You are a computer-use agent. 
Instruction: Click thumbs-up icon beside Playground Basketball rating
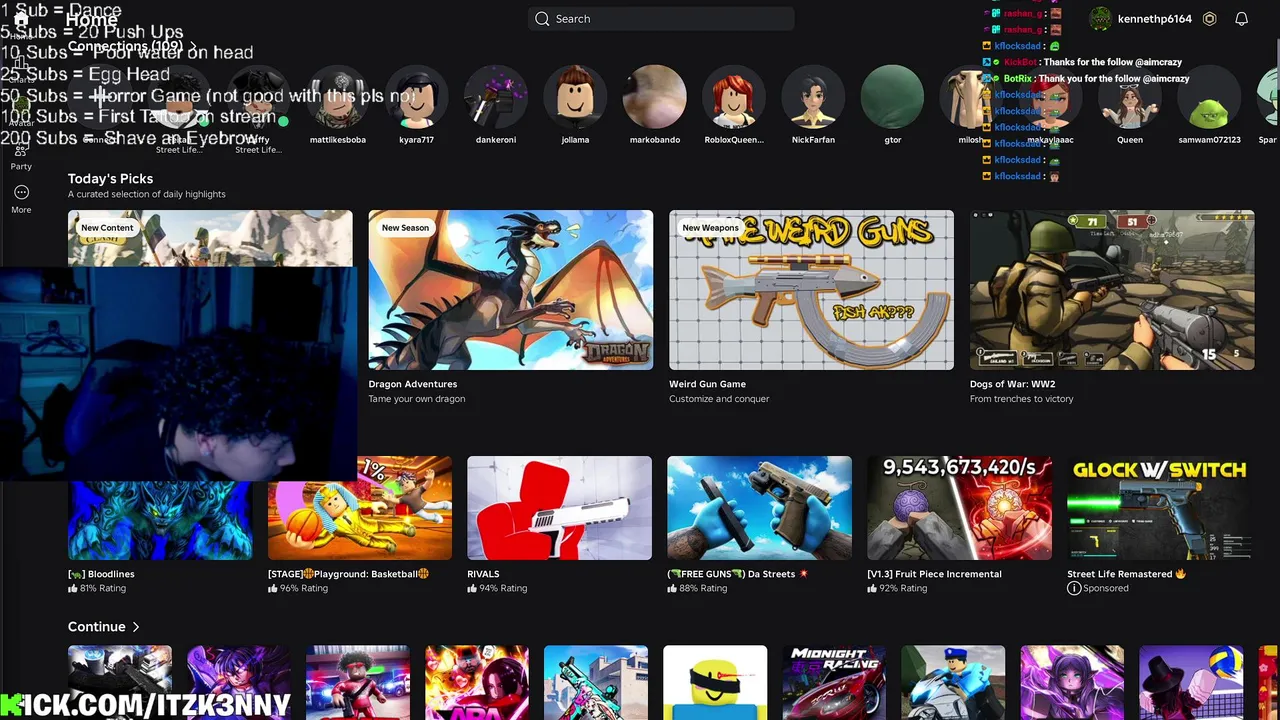point(272,588)
